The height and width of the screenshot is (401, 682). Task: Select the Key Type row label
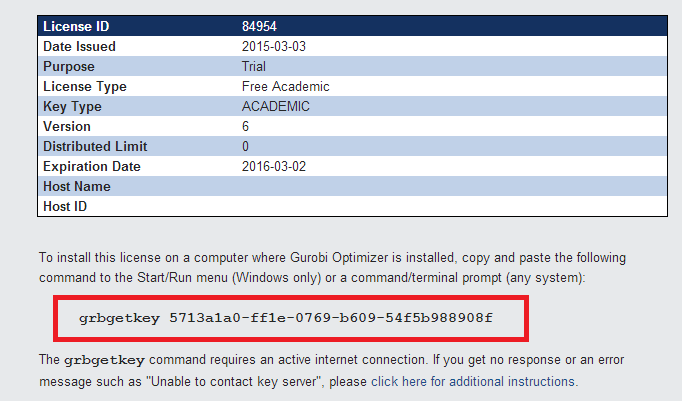[x=71, y=106]
